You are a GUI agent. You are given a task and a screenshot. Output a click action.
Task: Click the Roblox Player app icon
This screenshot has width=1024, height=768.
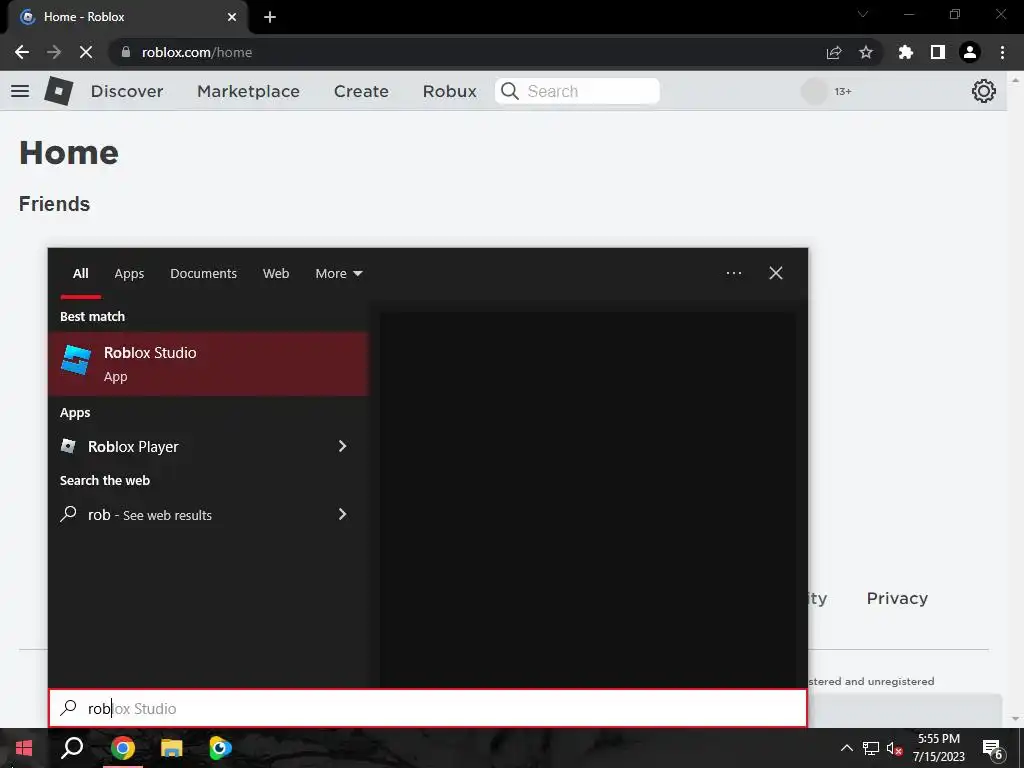point(68,446)
